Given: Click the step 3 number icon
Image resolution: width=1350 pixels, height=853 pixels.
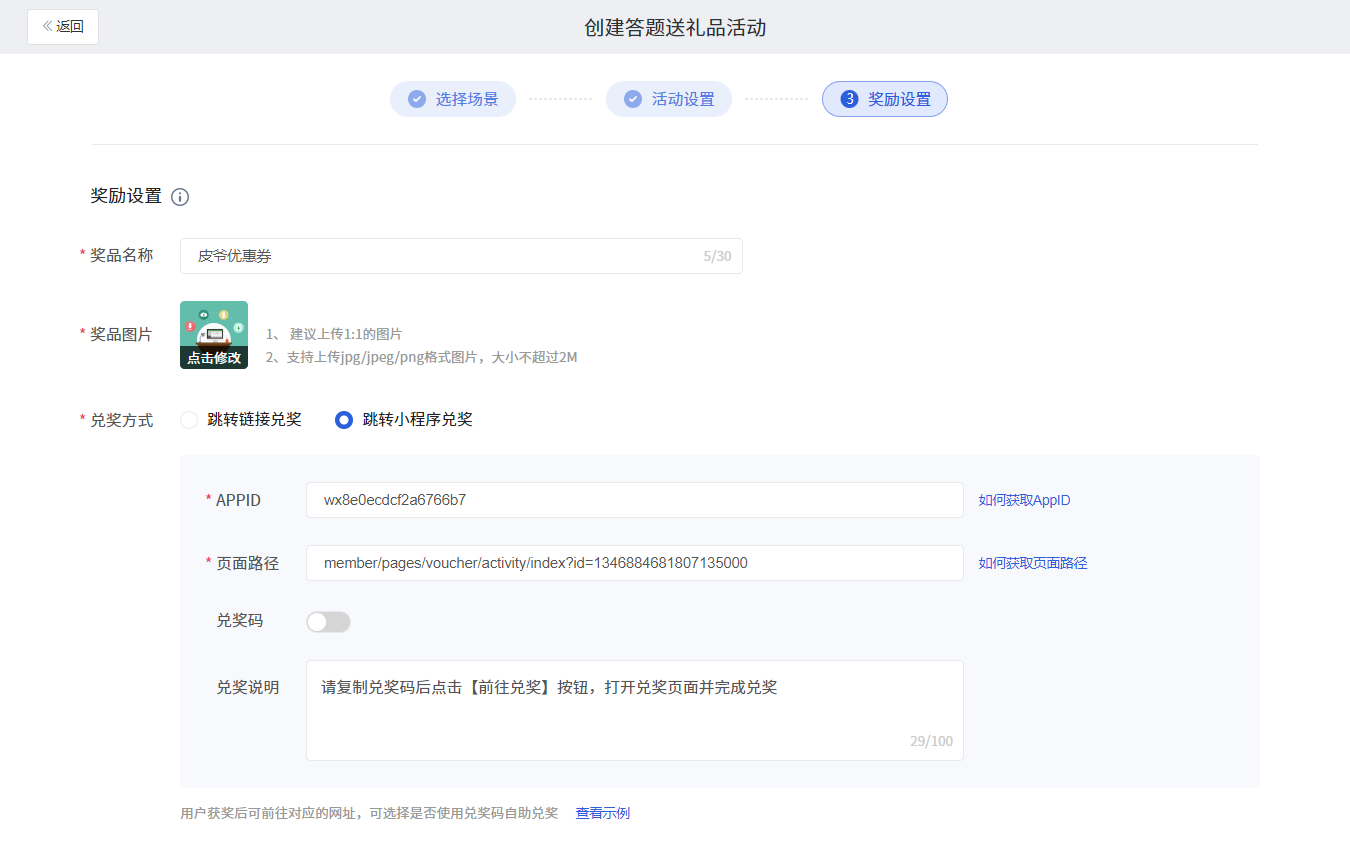Looking at the screenshot, I should (x=849, y=99).
